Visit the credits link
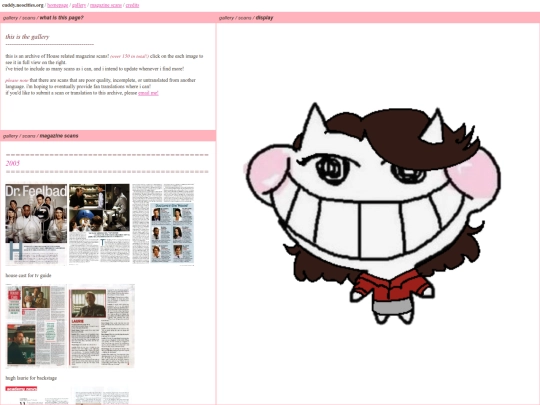This screenshot has width=540, height=405. tap(132, 5)
